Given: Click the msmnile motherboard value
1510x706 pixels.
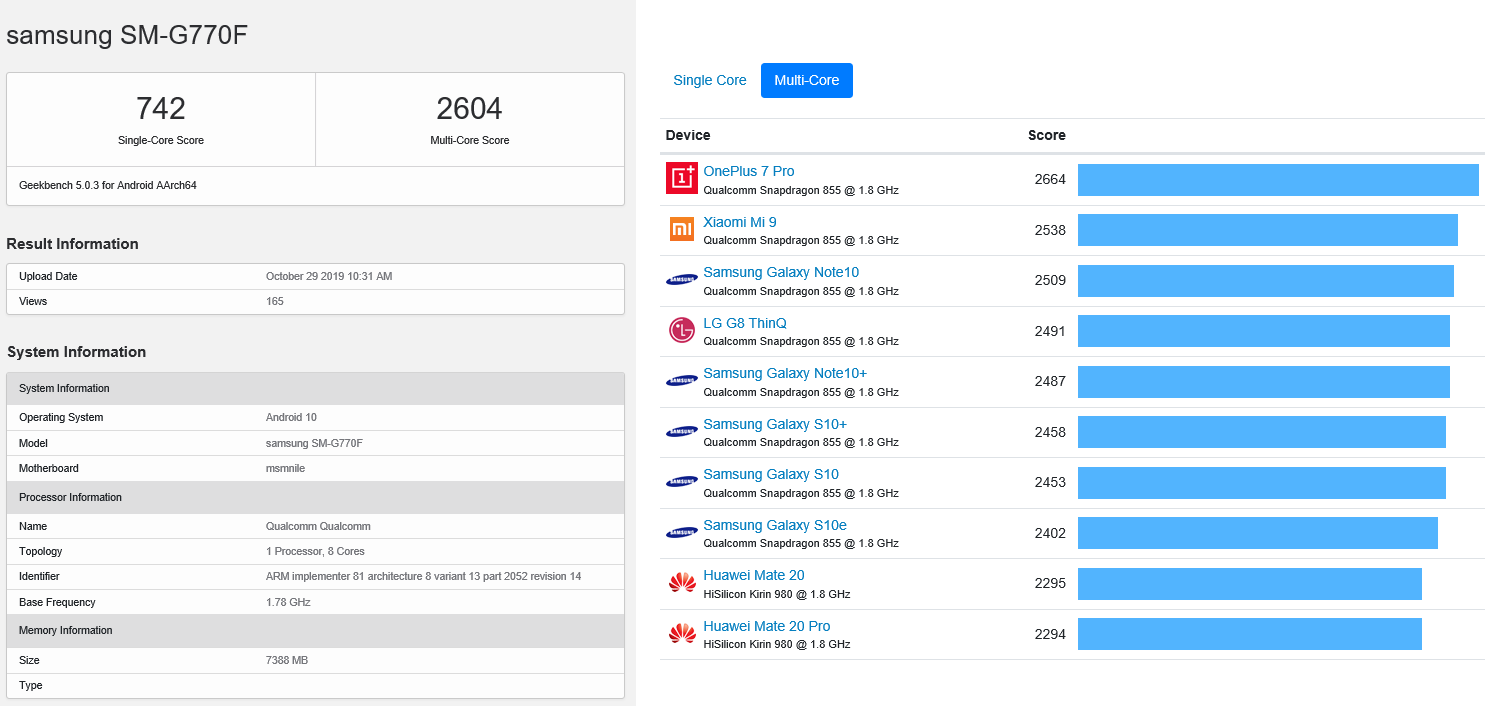Looking at the screenshot, I should 286,468.
